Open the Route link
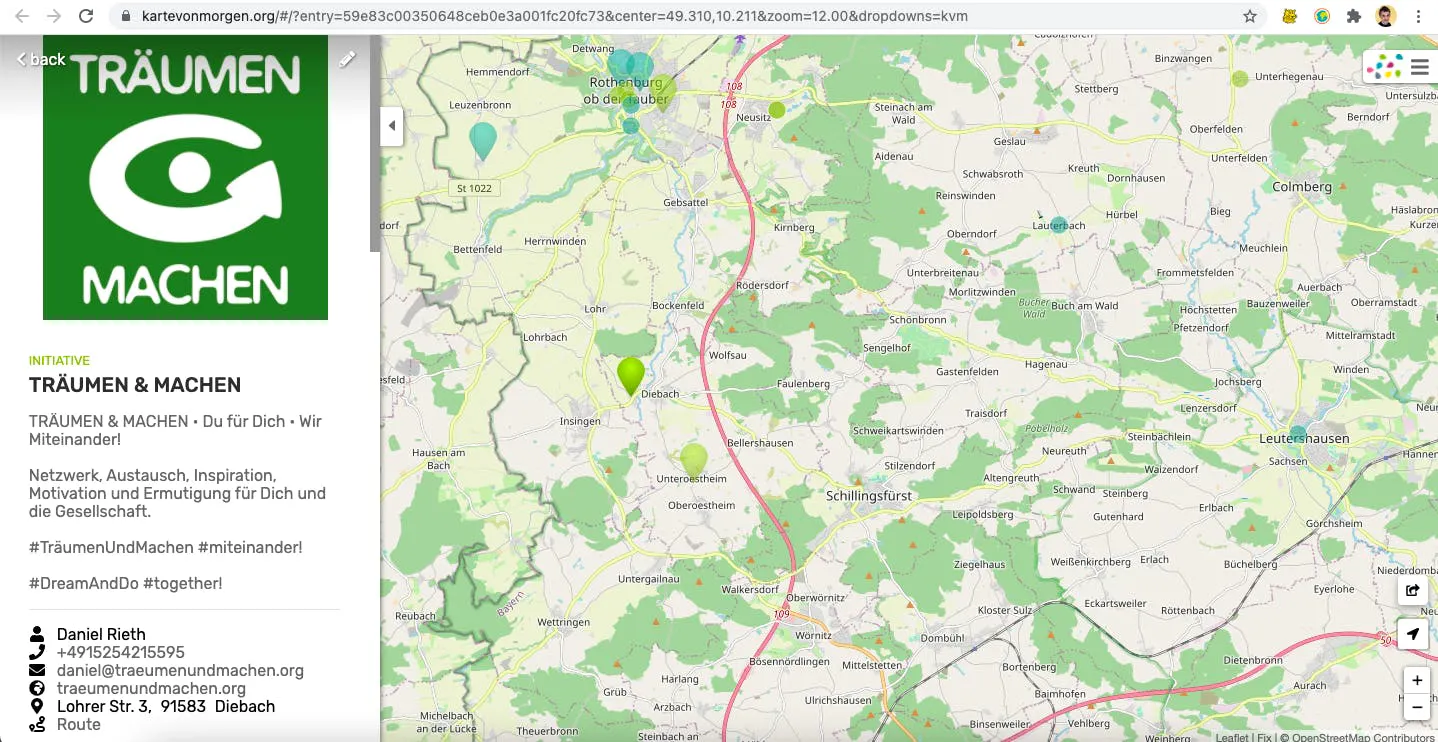 (79, 724)
